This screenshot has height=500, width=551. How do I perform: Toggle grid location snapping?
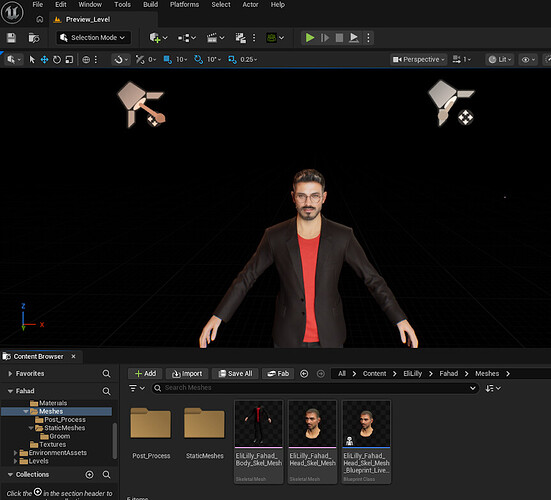[x=167, y=60]
